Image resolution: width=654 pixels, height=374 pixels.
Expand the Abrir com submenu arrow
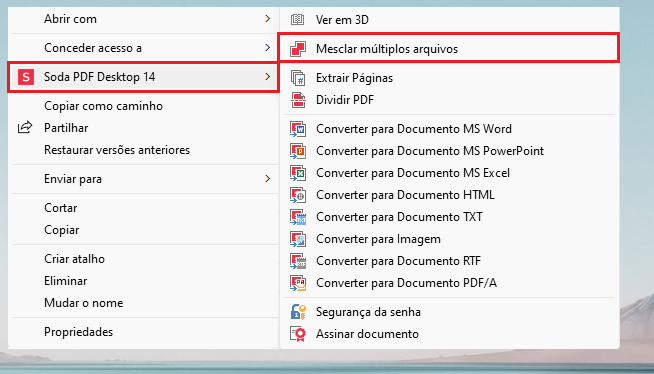(x=267, y=19)
